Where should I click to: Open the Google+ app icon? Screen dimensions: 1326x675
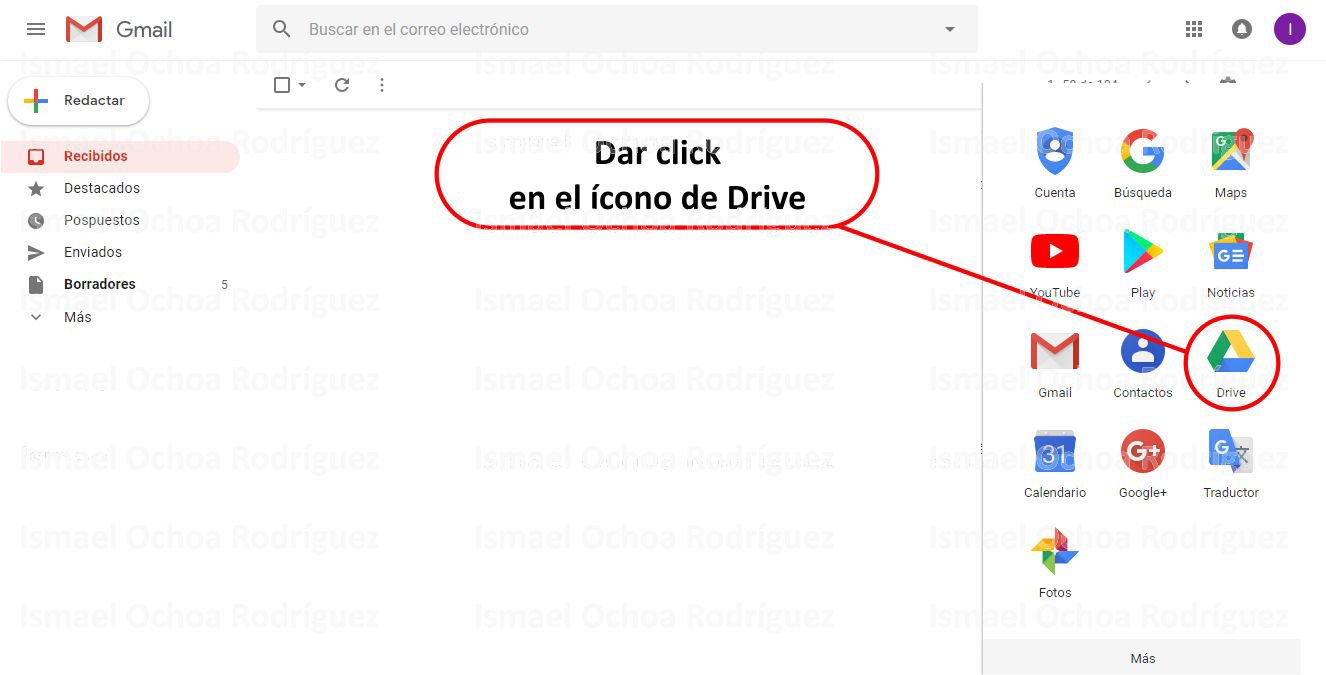[1142, 452]
